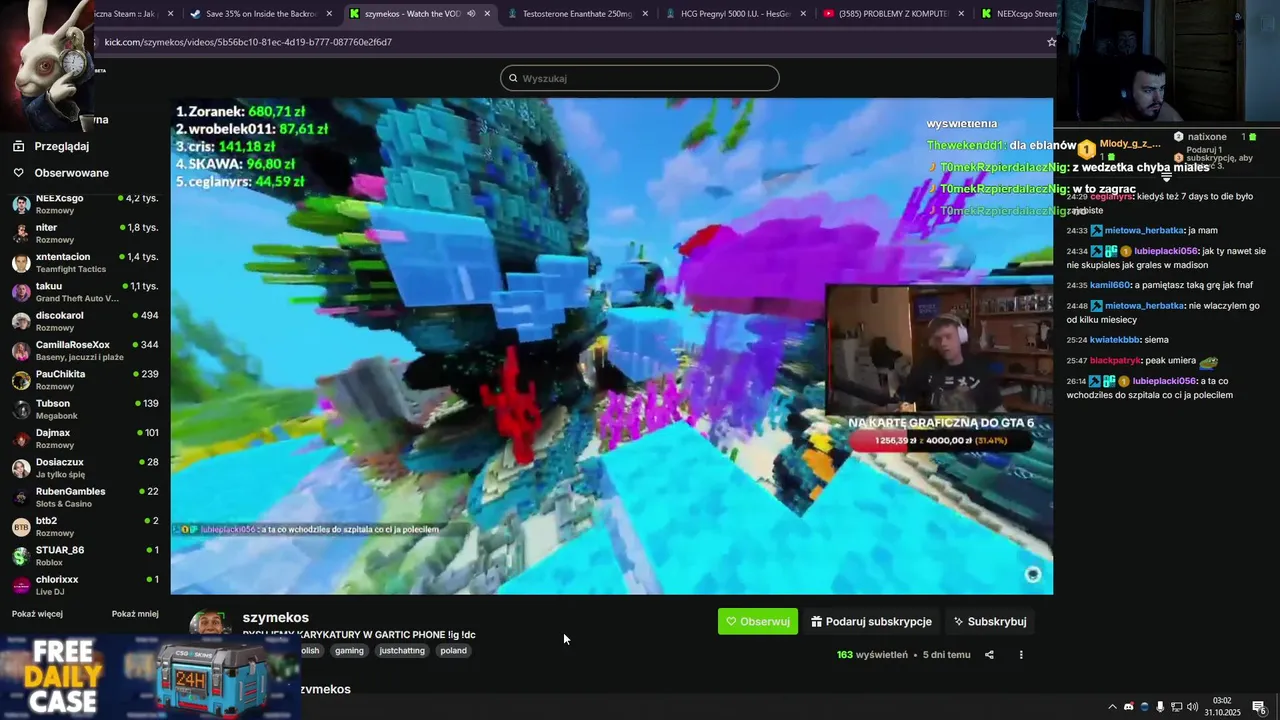Close the YouTube 'PROBLEMY Z KOMPUTE' tab
The image size is (1280, 720).
(x=961, y=14)
